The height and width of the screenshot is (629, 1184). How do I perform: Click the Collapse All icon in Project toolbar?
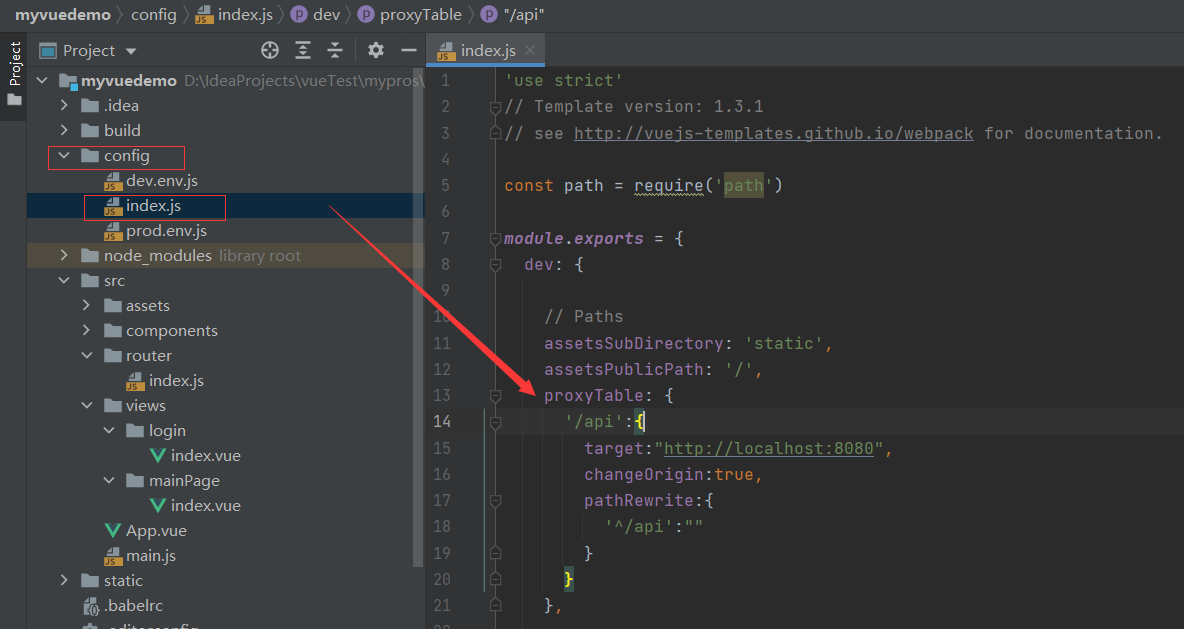pos(335,49)
